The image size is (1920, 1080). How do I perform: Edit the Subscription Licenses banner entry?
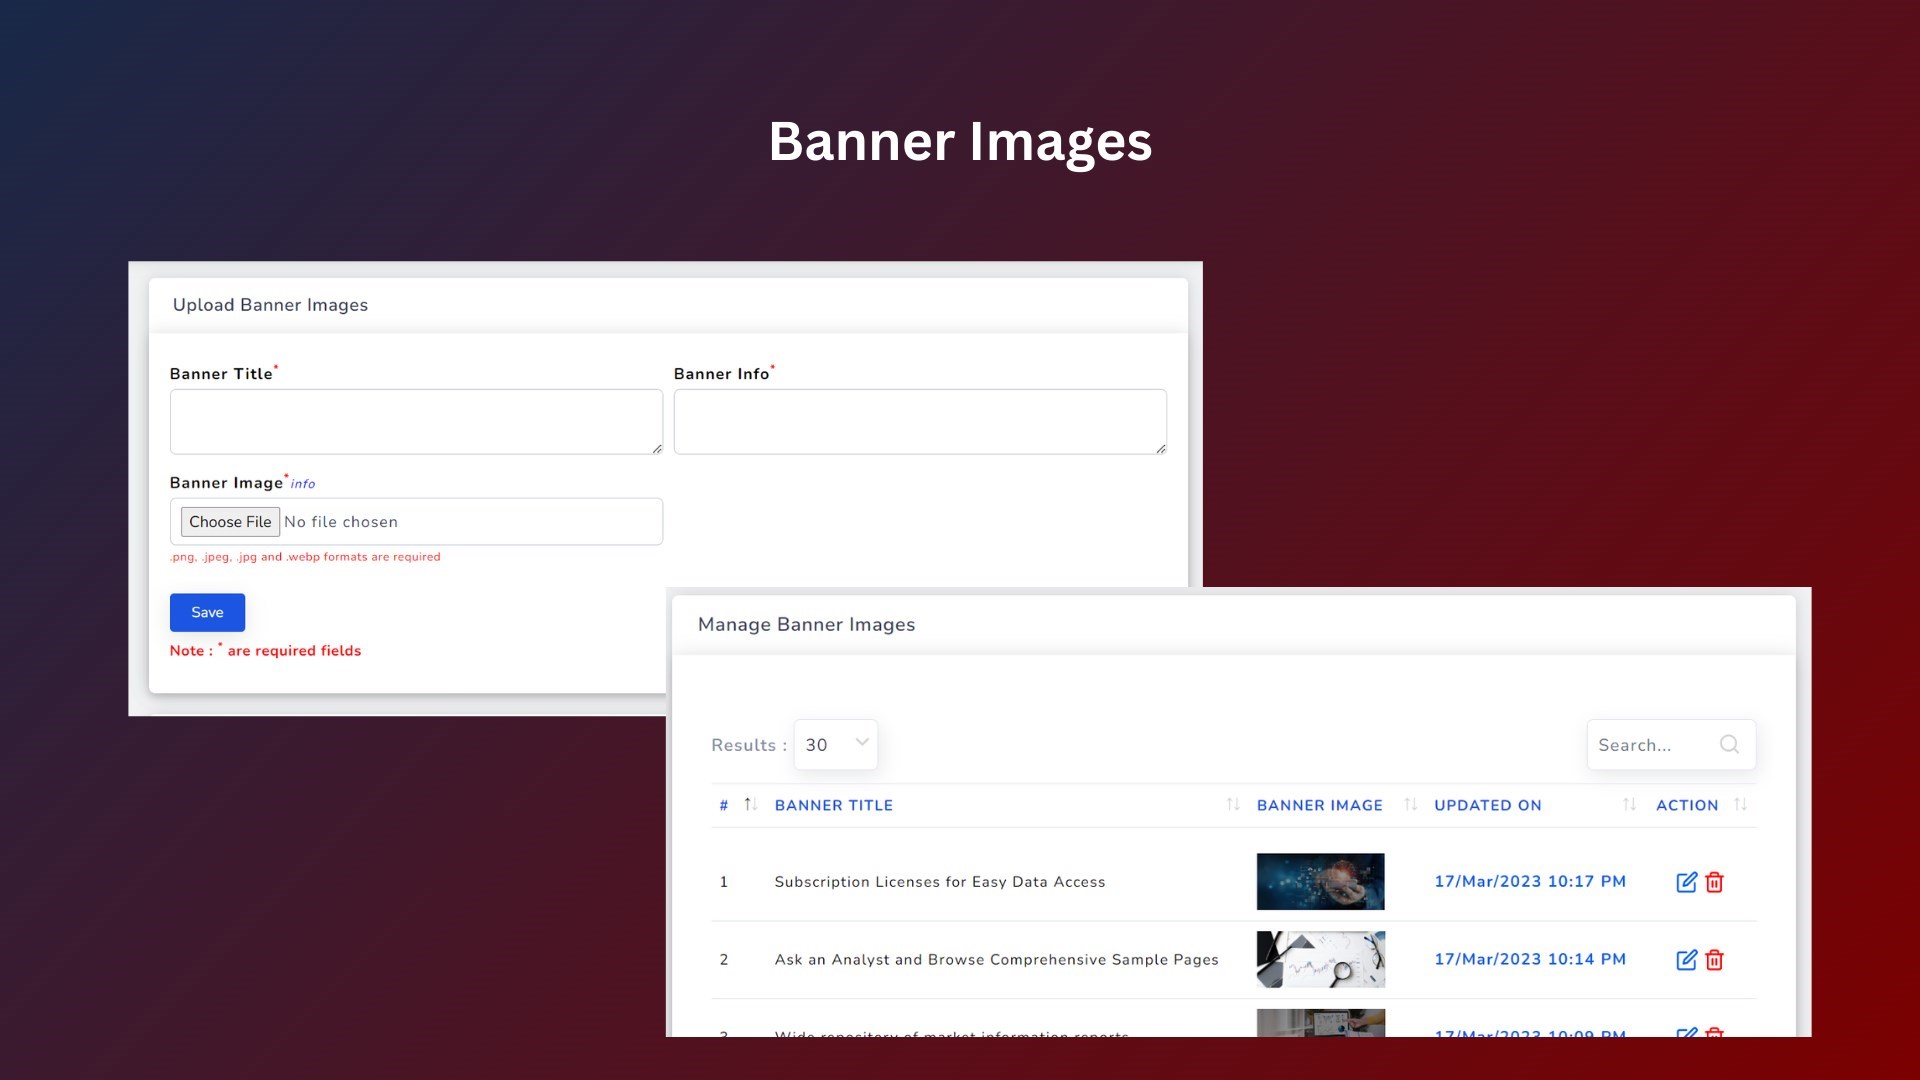1687,882
